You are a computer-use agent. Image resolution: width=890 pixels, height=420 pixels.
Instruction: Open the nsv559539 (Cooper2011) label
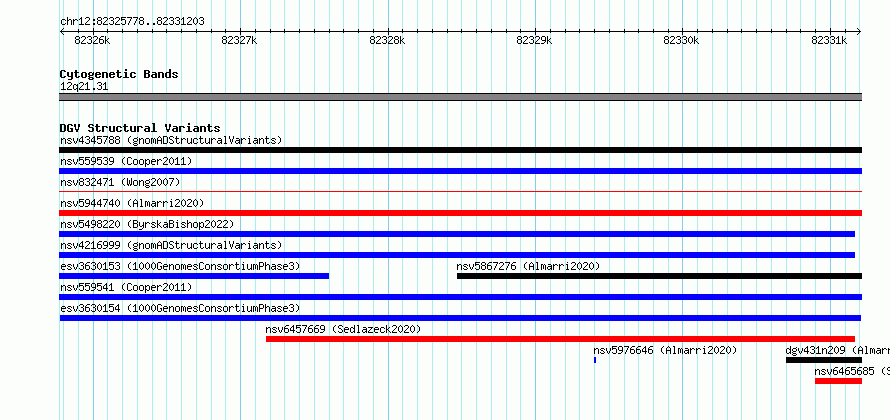tap(126, 161)
